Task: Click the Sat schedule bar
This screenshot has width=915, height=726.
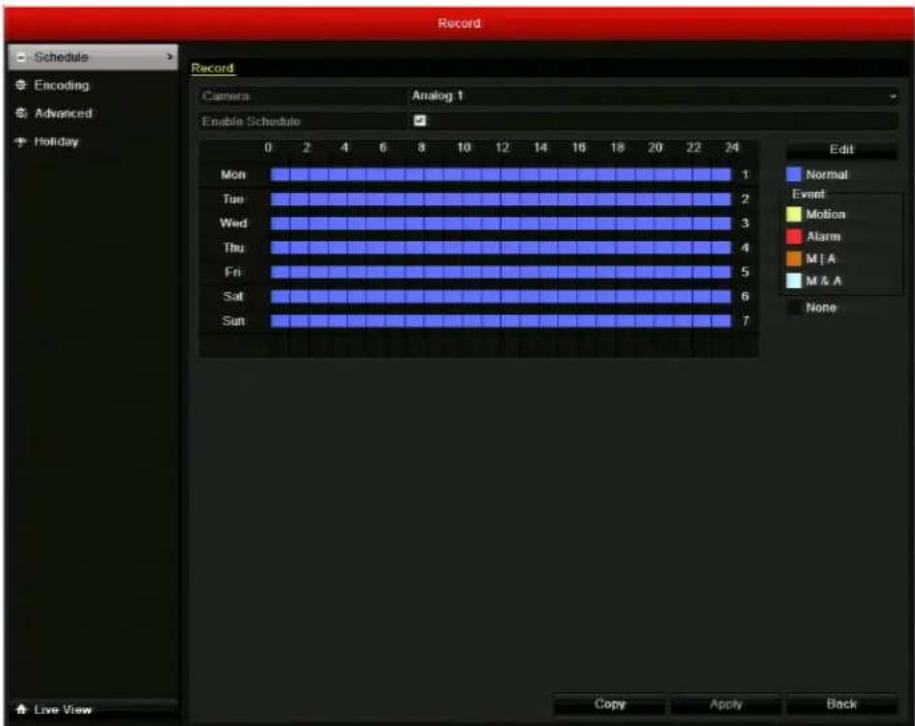Action: 501,296
